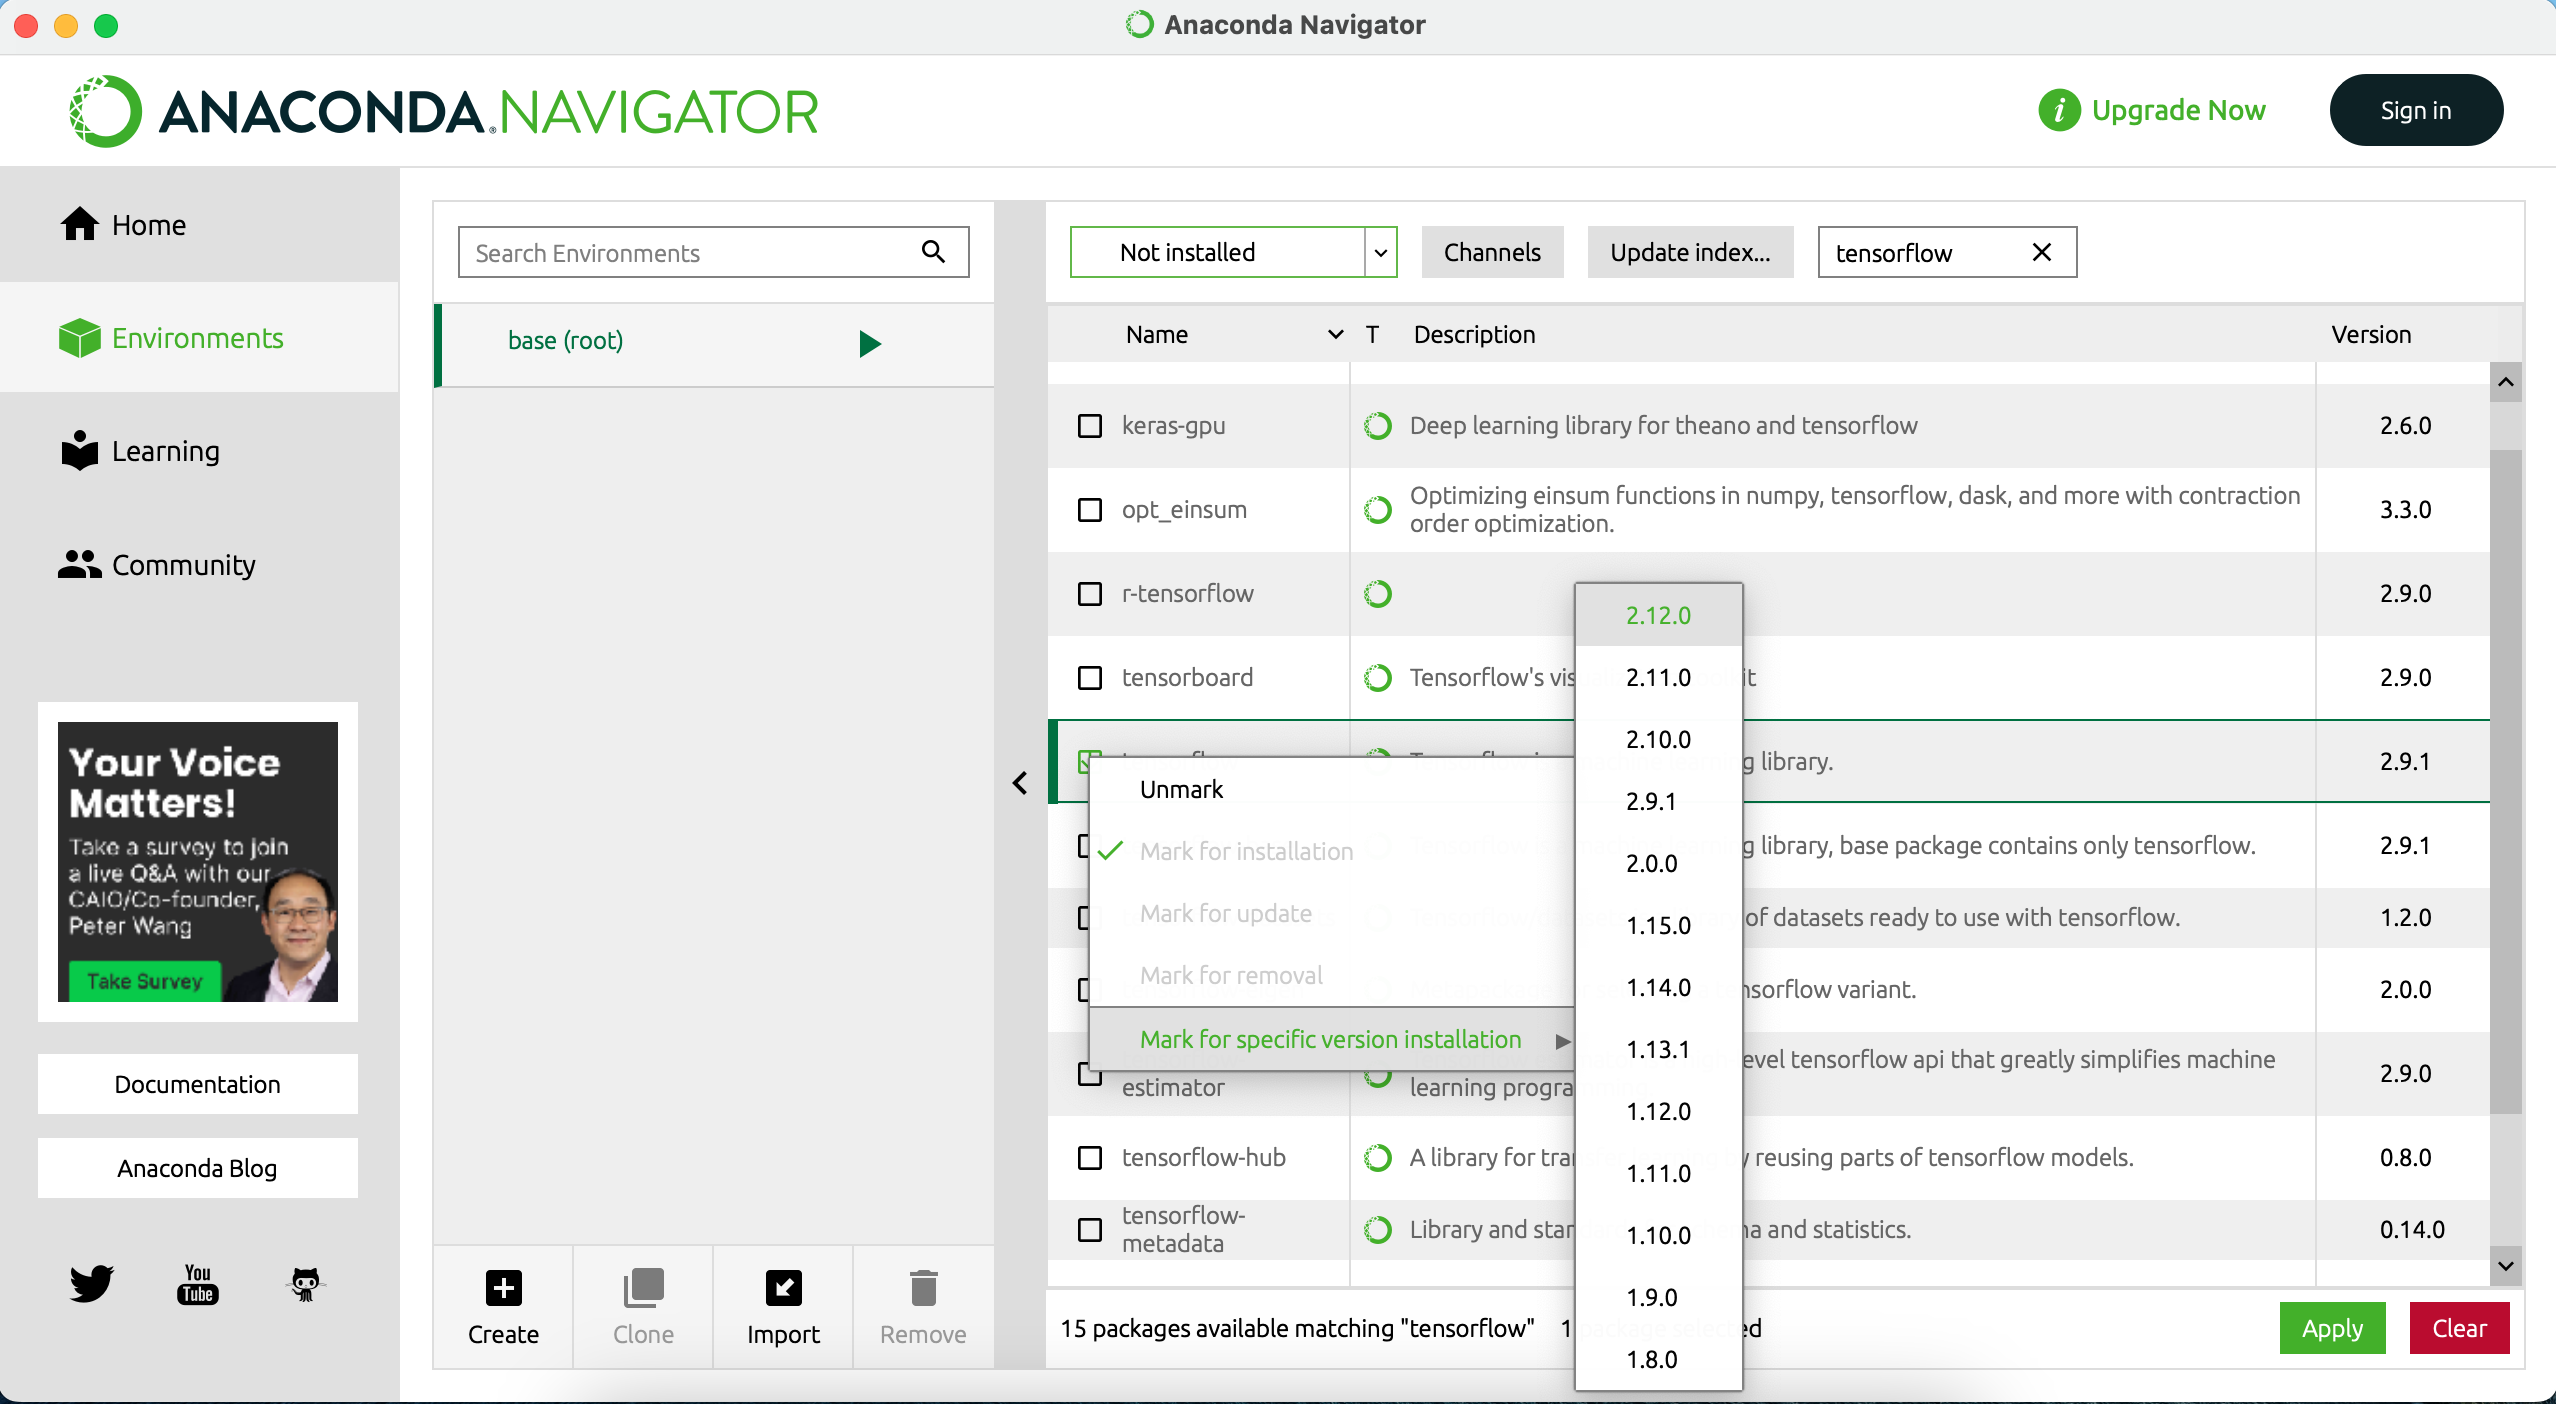Open the Home section
The height and width of the screenshot is (1404, 2556).
pyautogui.click(x=123, y=225)
